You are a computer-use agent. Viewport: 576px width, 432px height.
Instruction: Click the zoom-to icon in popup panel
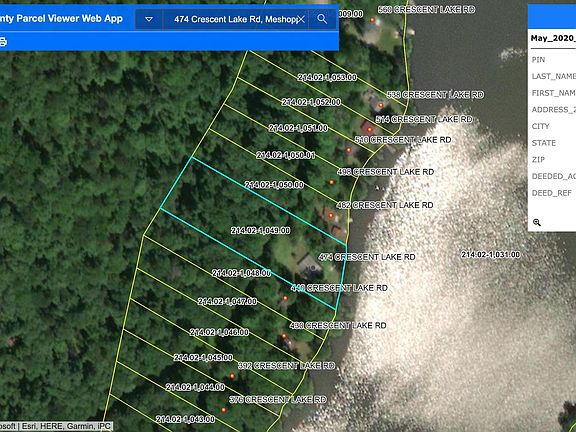point(537,222)
